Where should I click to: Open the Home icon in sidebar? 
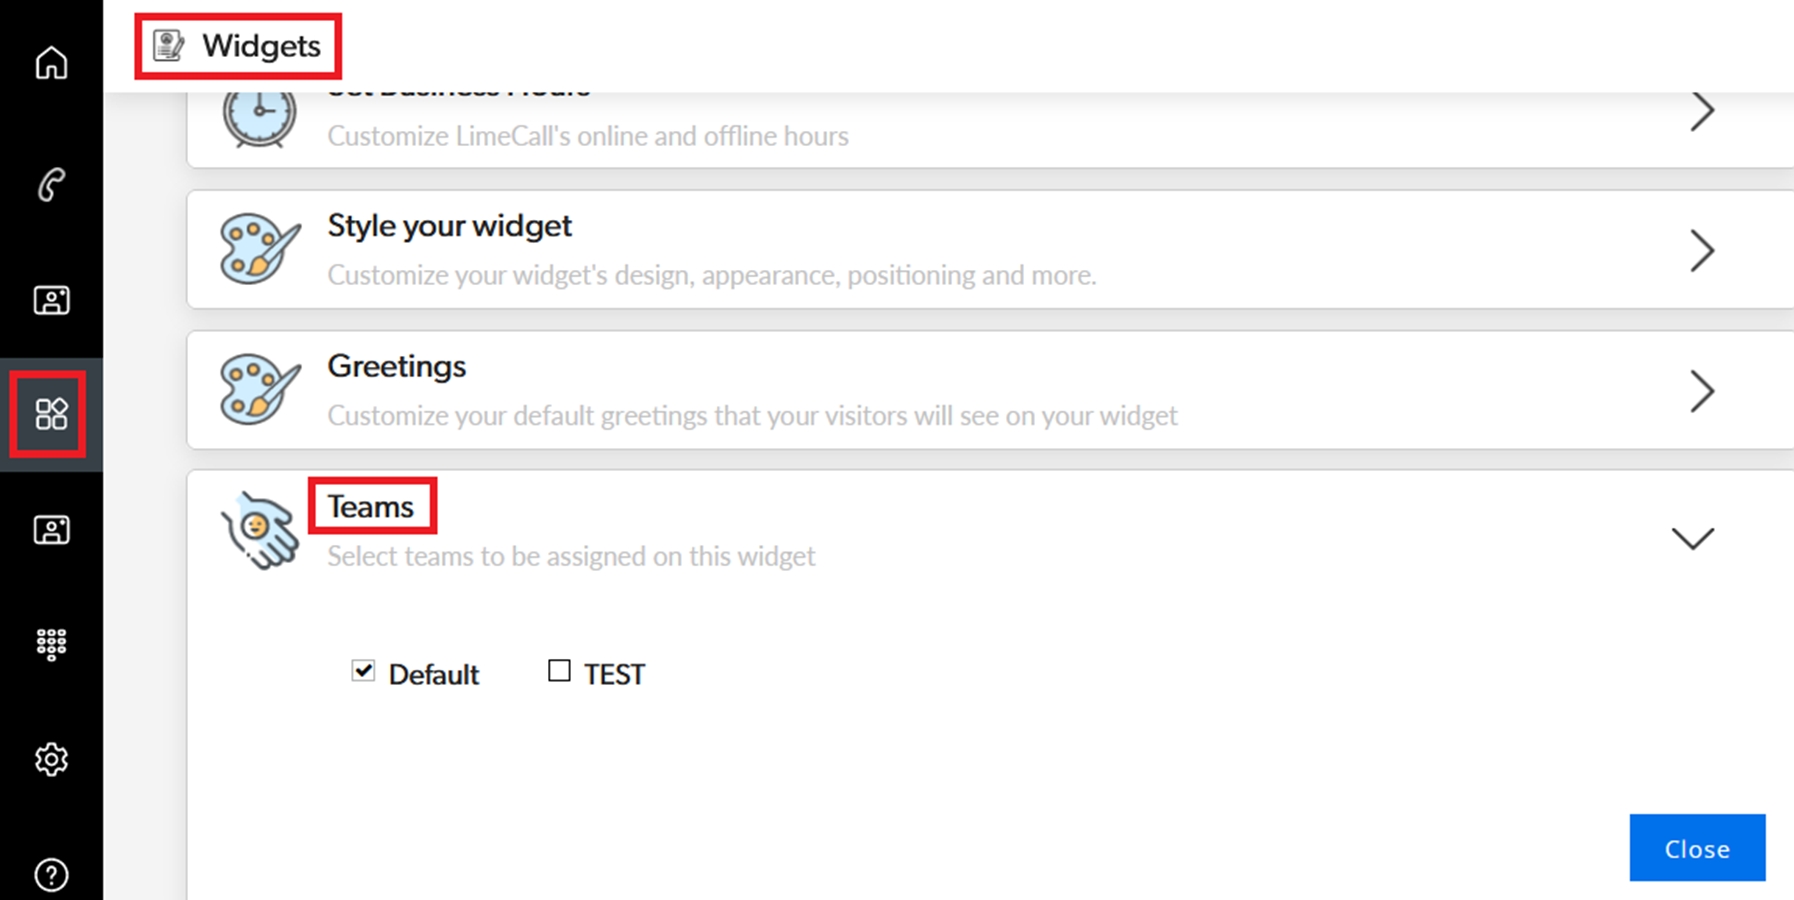point(51,63)
